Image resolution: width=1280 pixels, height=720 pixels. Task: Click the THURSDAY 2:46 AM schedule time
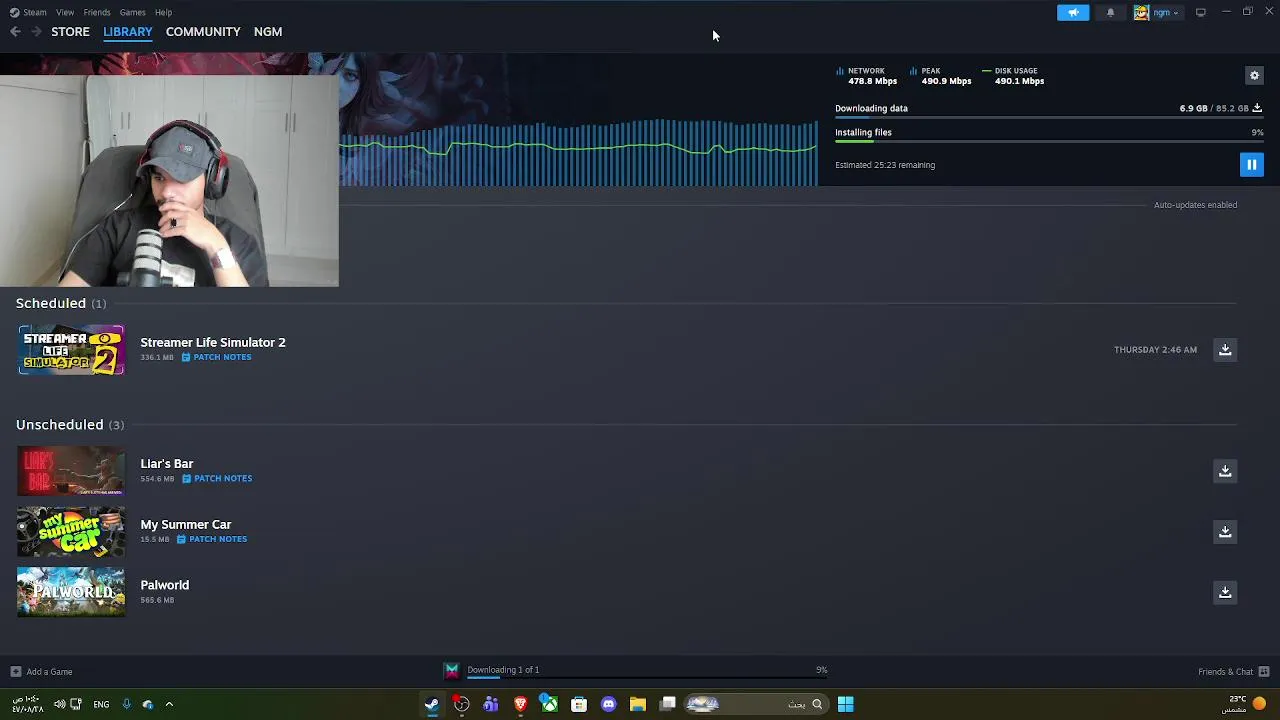pos(1156,350)
